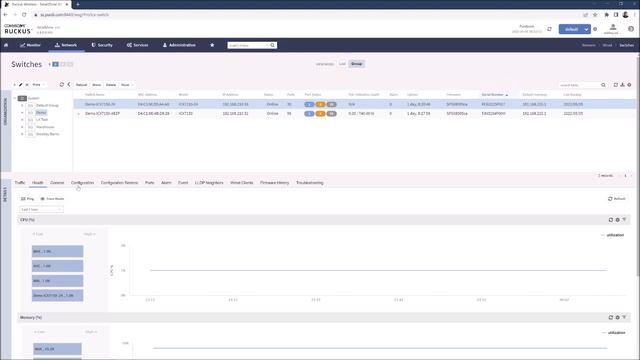Switch to the Traffic tab
The width and height of the screenshot is (640, 360).
pyautogui.click(x=20, y=183)
